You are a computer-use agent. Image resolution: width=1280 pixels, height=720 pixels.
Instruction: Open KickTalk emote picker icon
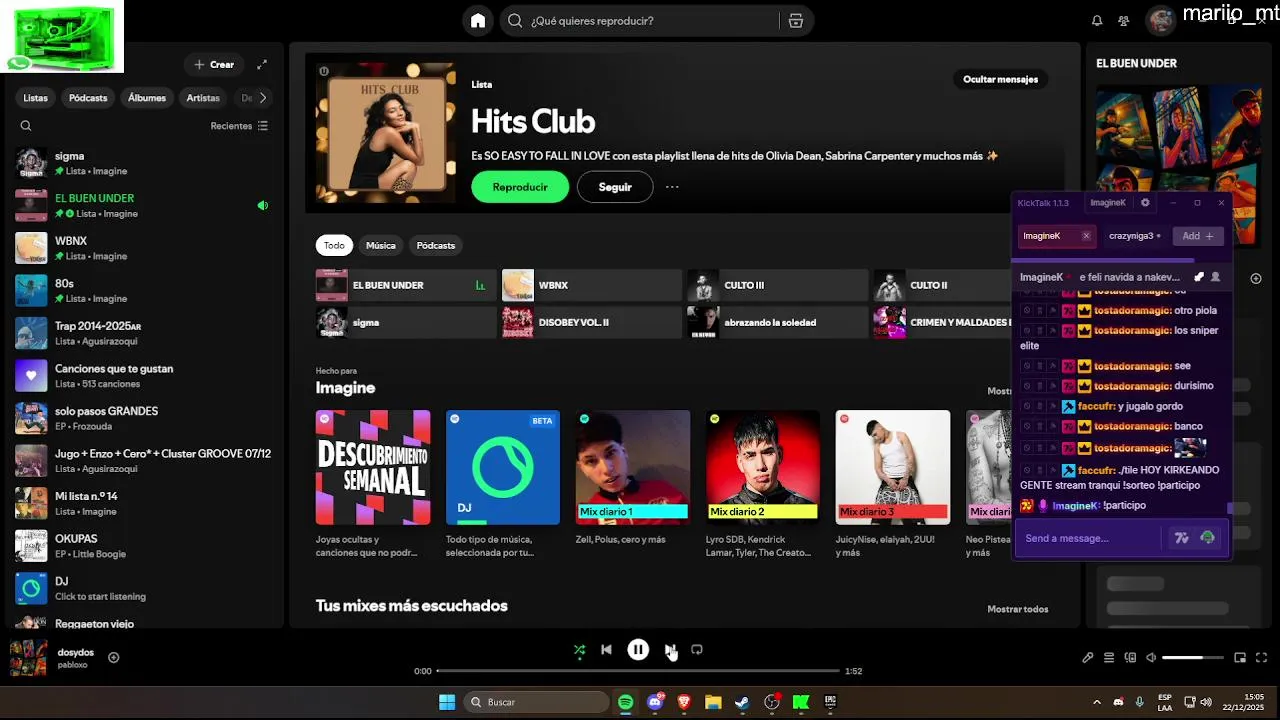[1181, 538]
